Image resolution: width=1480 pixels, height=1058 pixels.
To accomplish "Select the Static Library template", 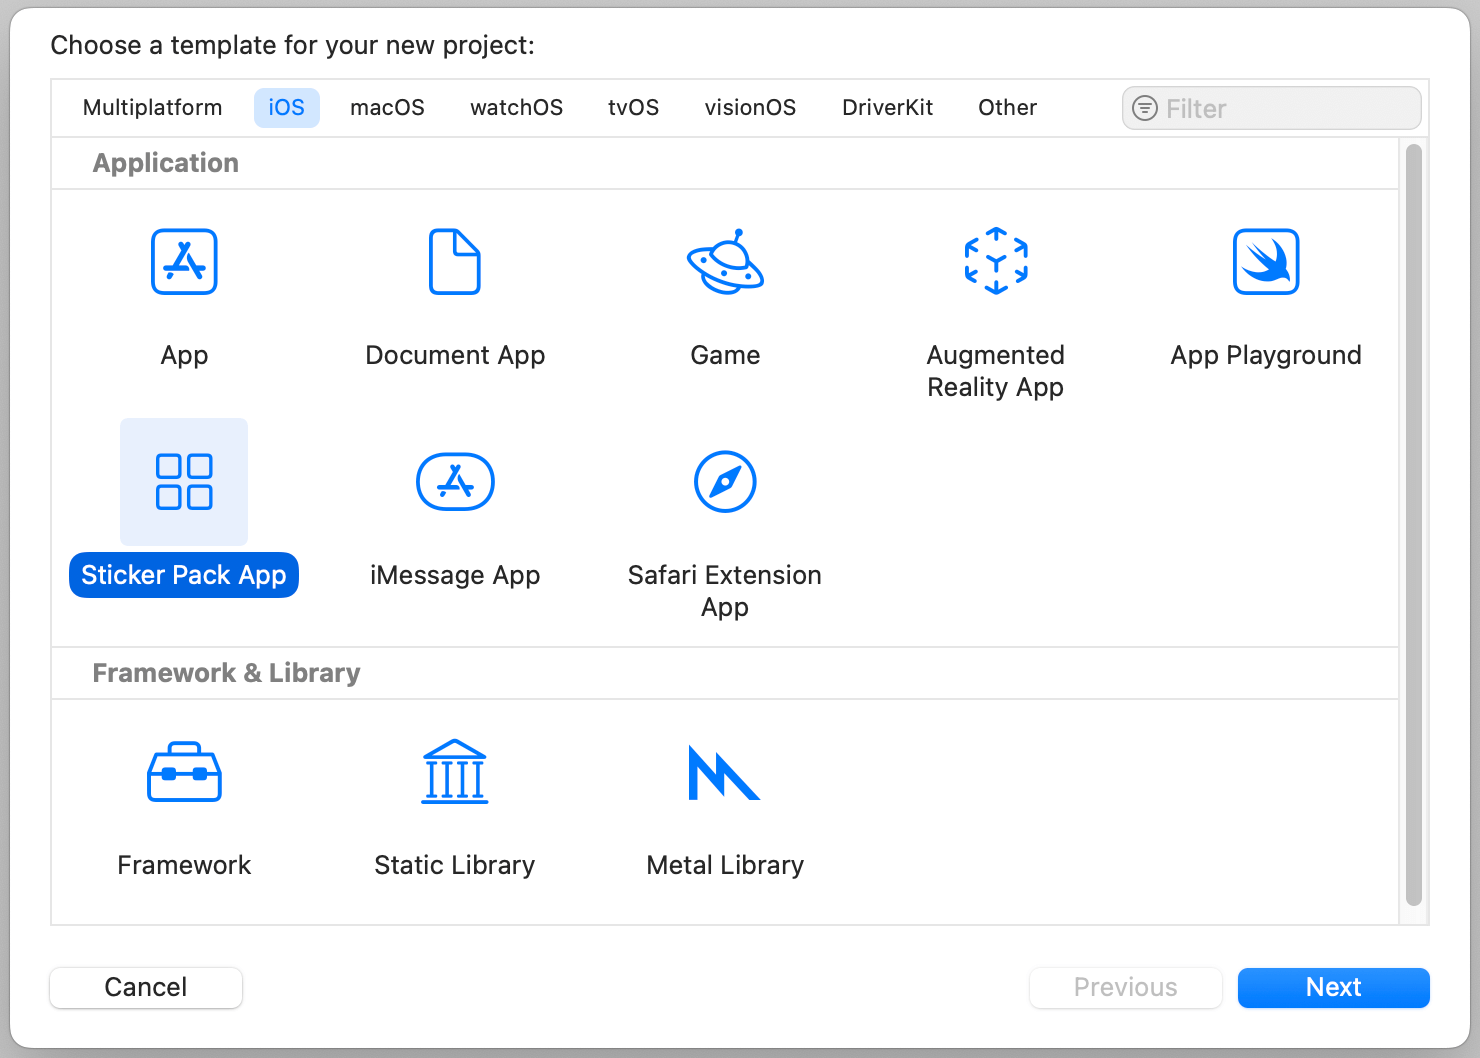I will tap(455, 772).
